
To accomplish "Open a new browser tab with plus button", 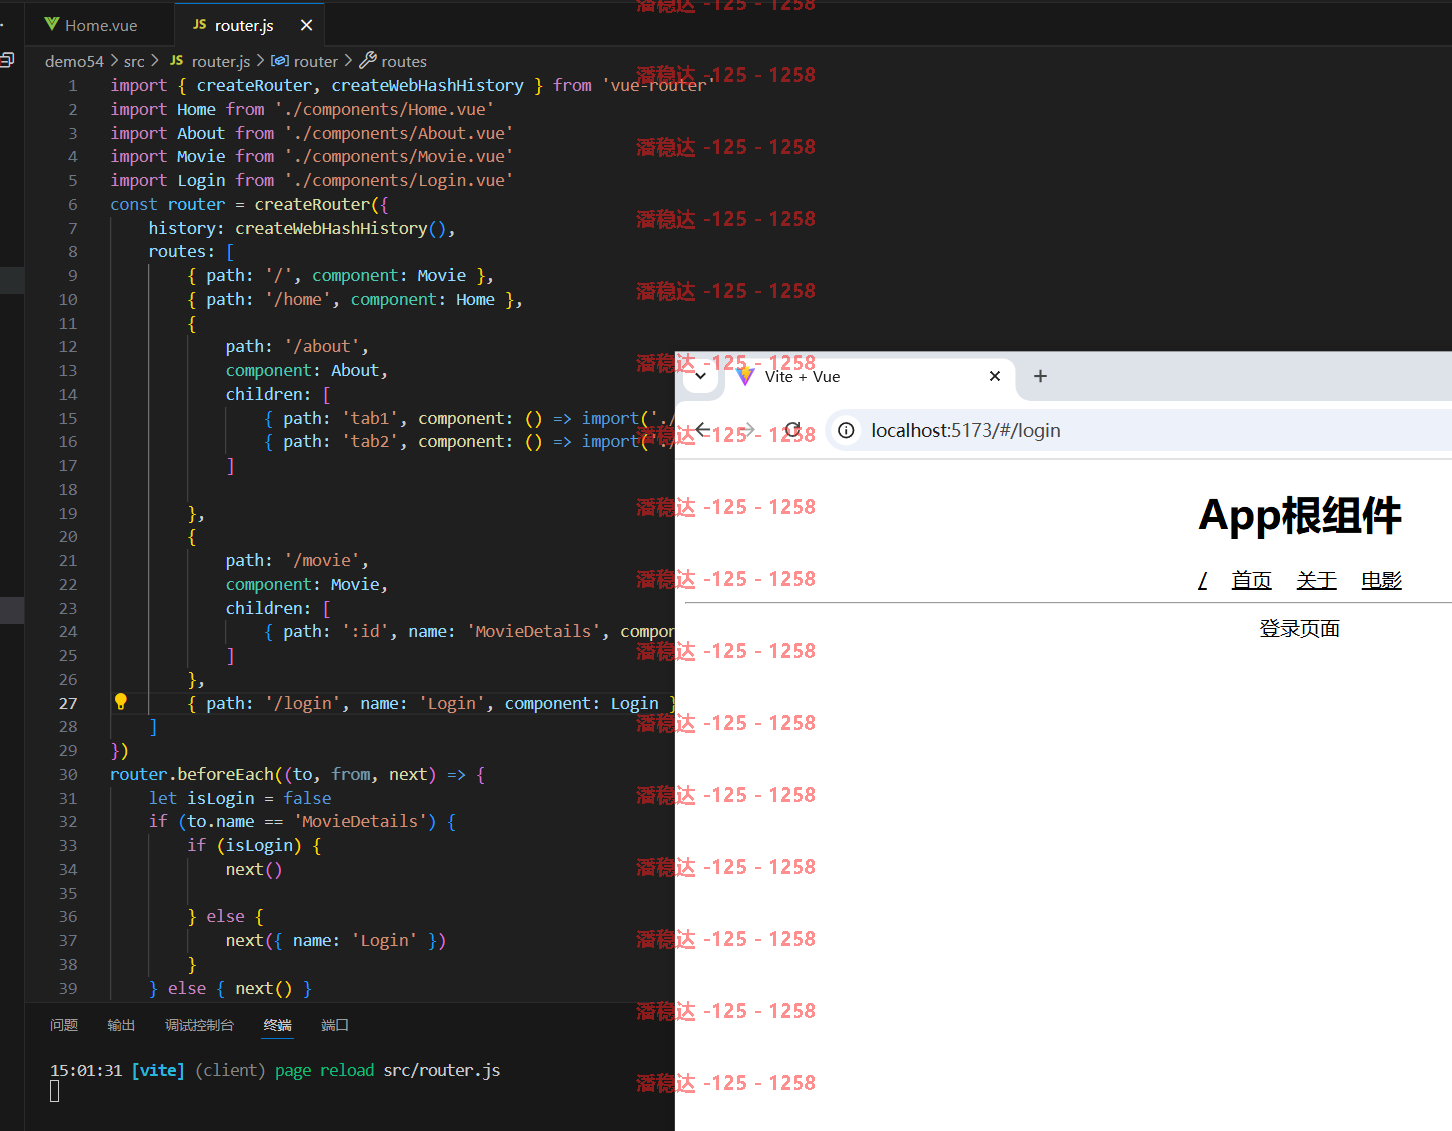I will click(1040, 376).
